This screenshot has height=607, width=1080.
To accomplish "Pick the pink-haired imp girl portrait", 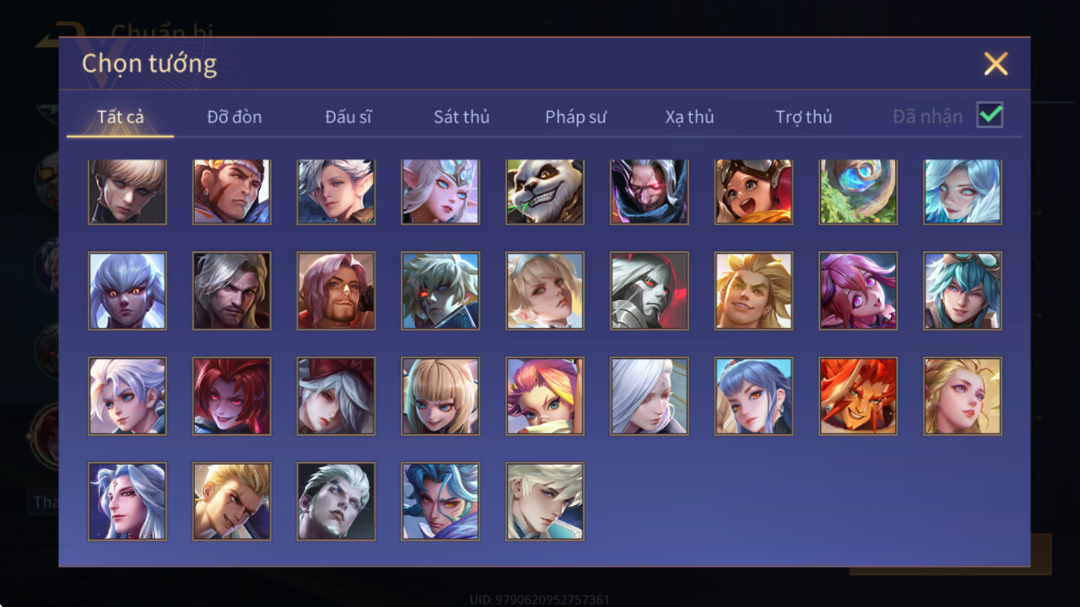I will pos(858,291).
